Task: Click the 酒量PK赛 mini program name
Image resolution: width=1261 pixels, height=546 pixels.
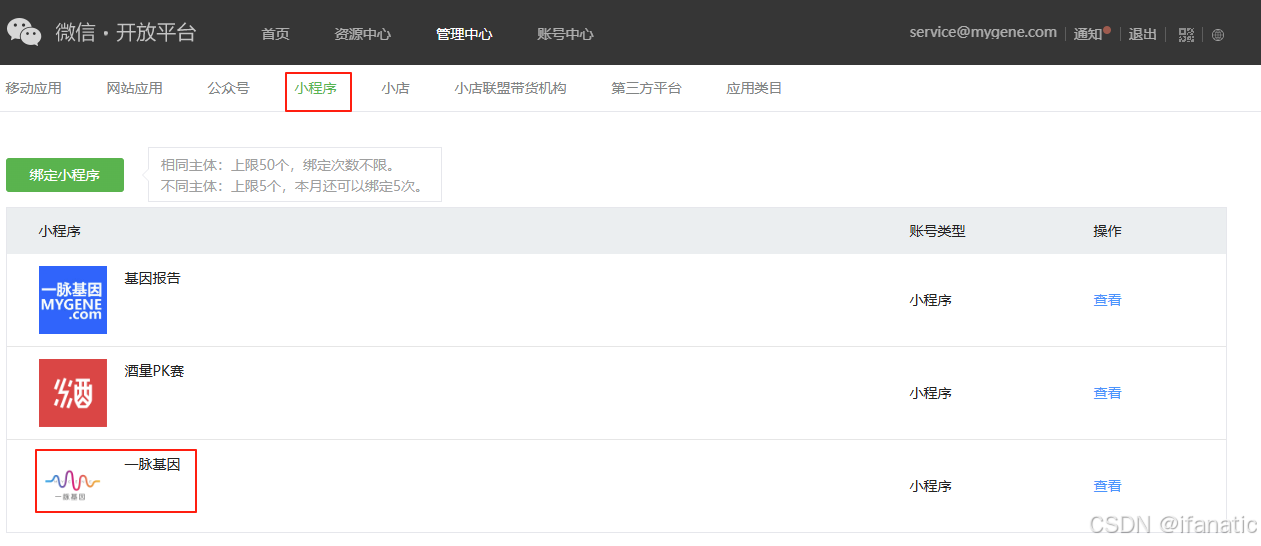Action: [154, 371]
